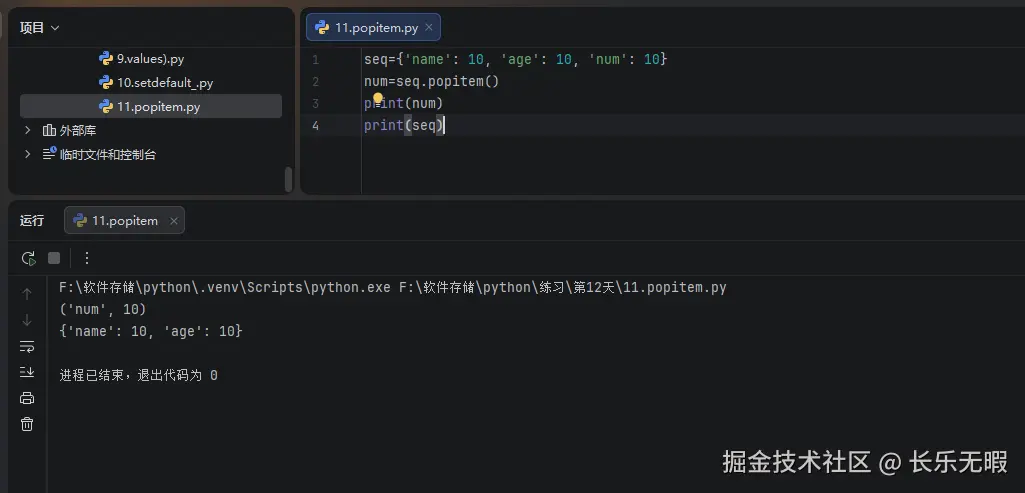Close the 11.popitem run tab

[173, 221]
